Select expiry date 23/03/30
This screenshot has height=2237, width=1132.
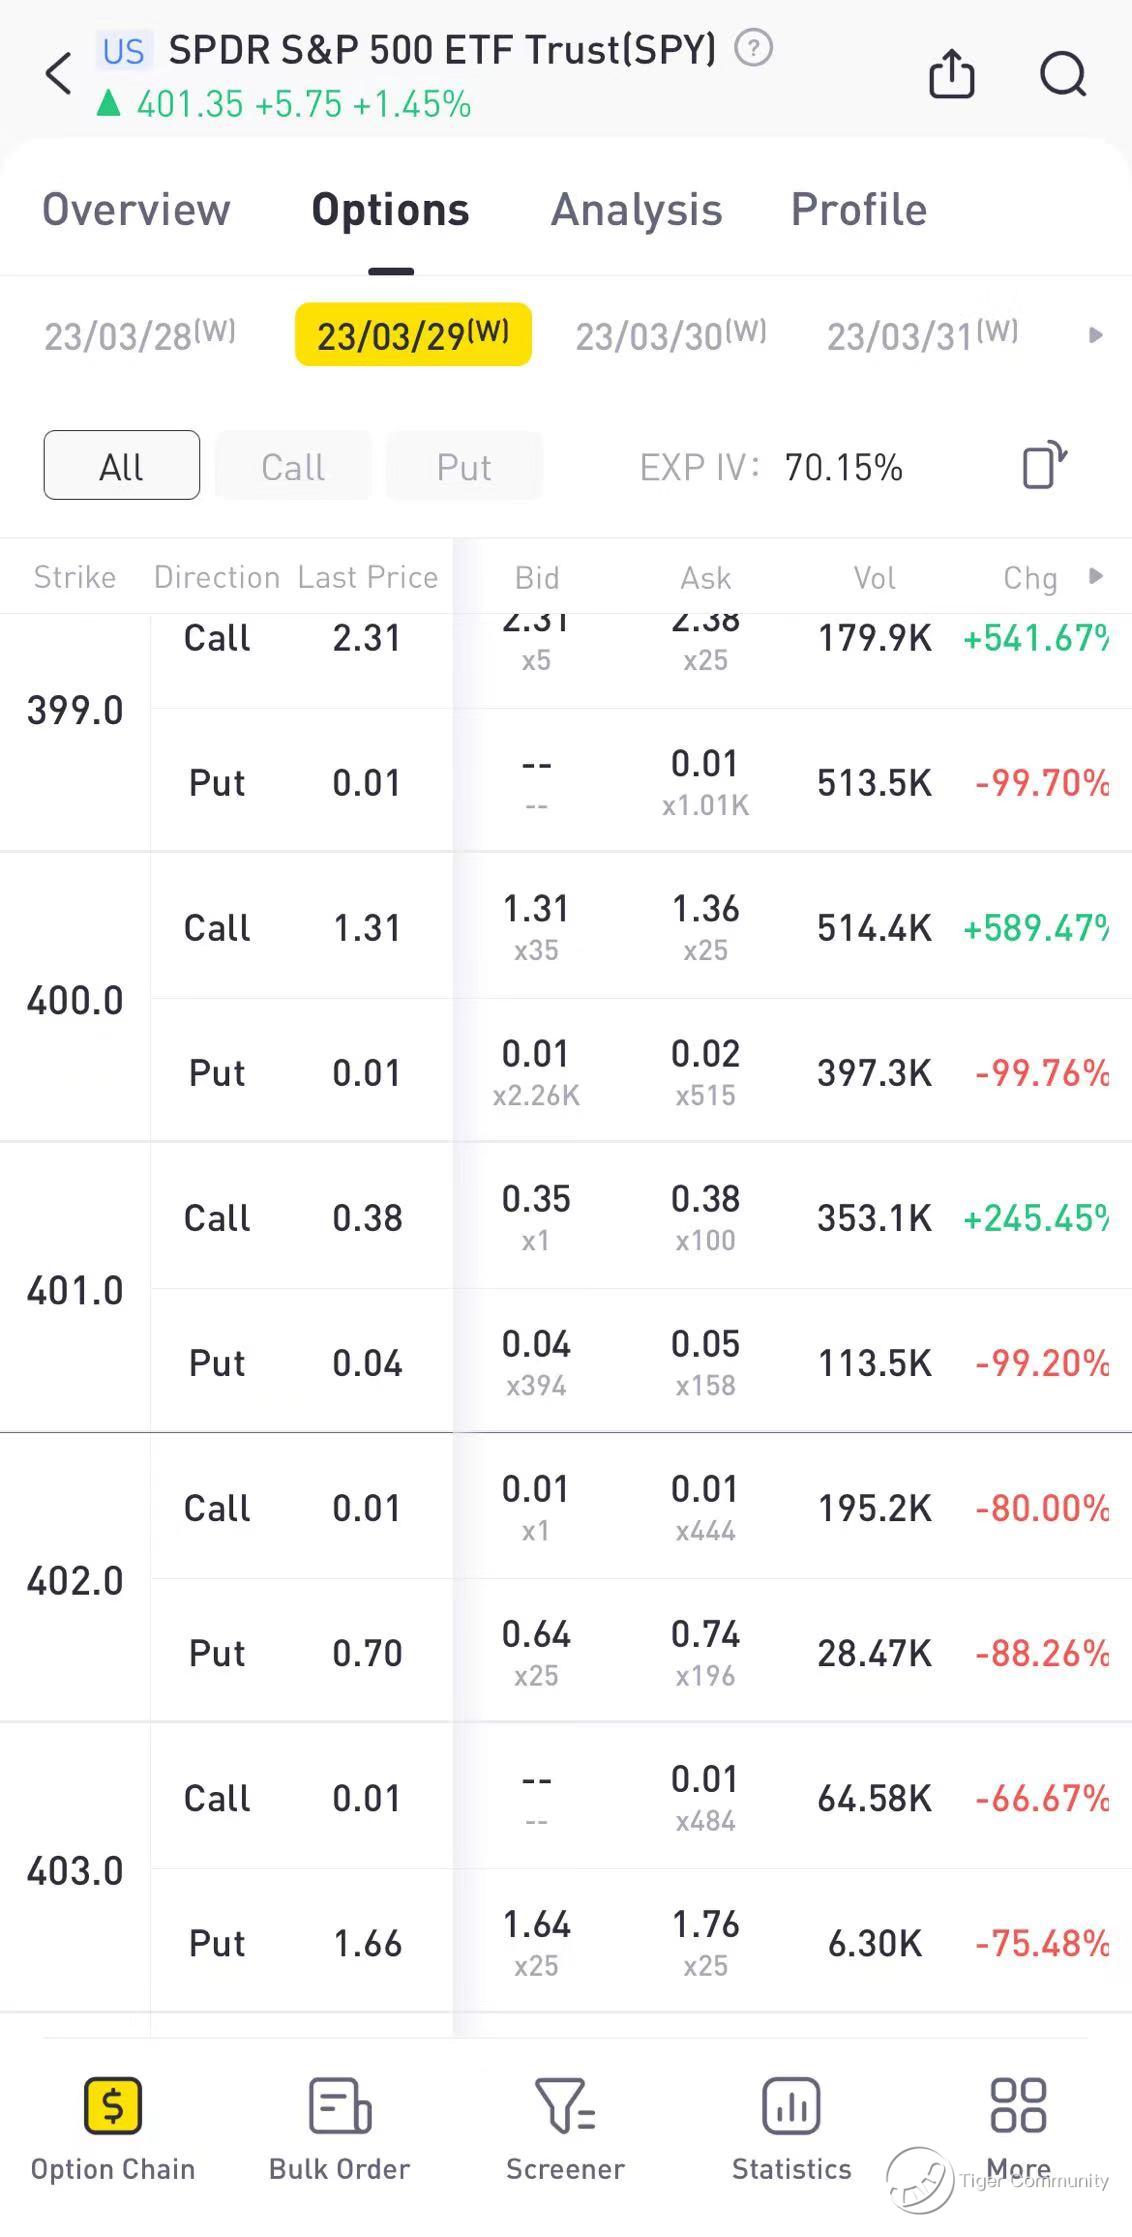671,335
